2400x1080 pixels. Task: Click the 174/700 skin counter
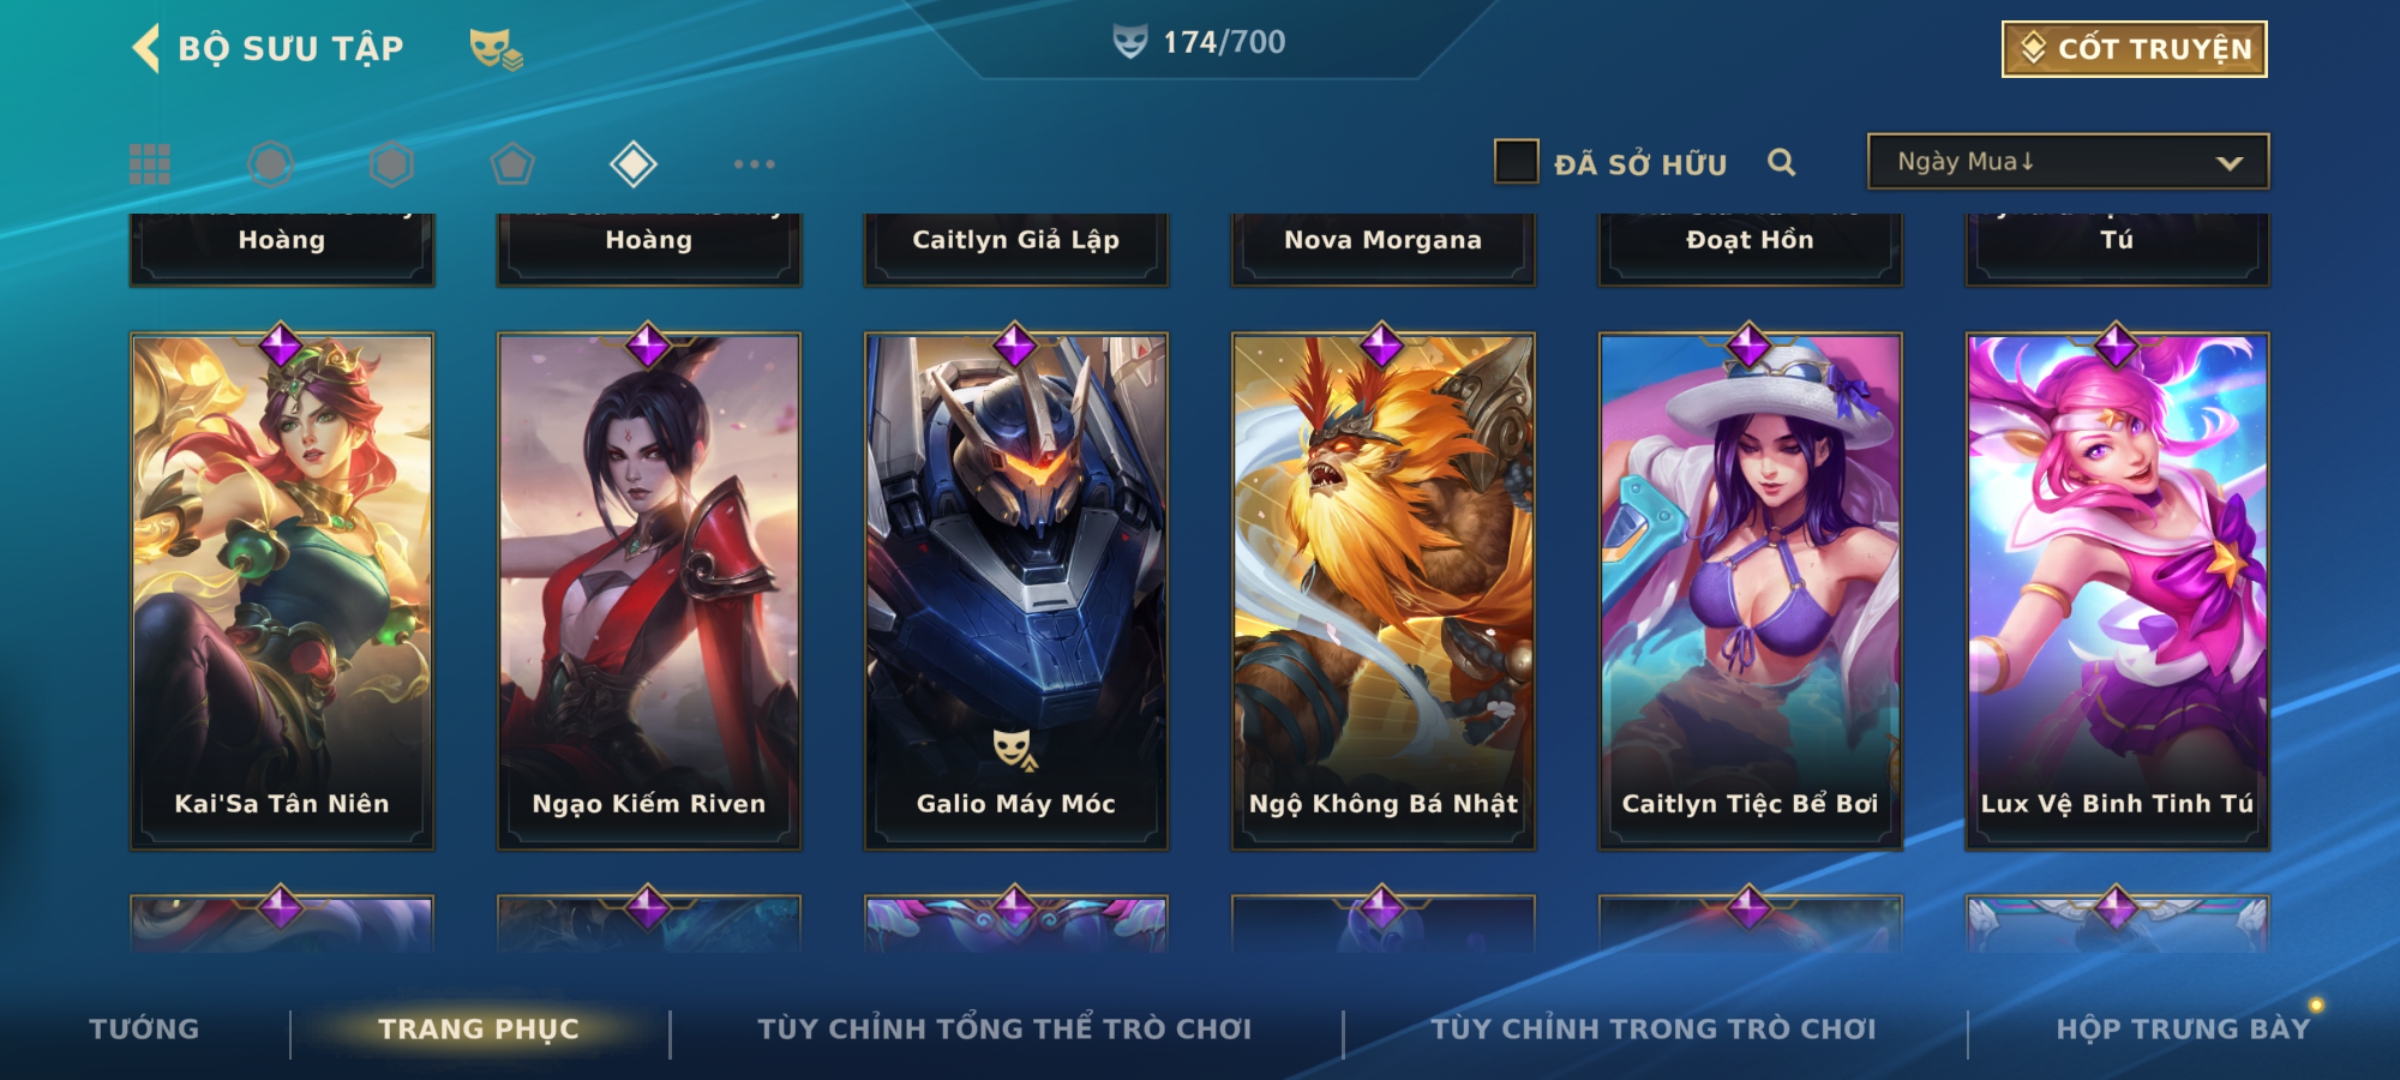click(x=1199, y=42)
